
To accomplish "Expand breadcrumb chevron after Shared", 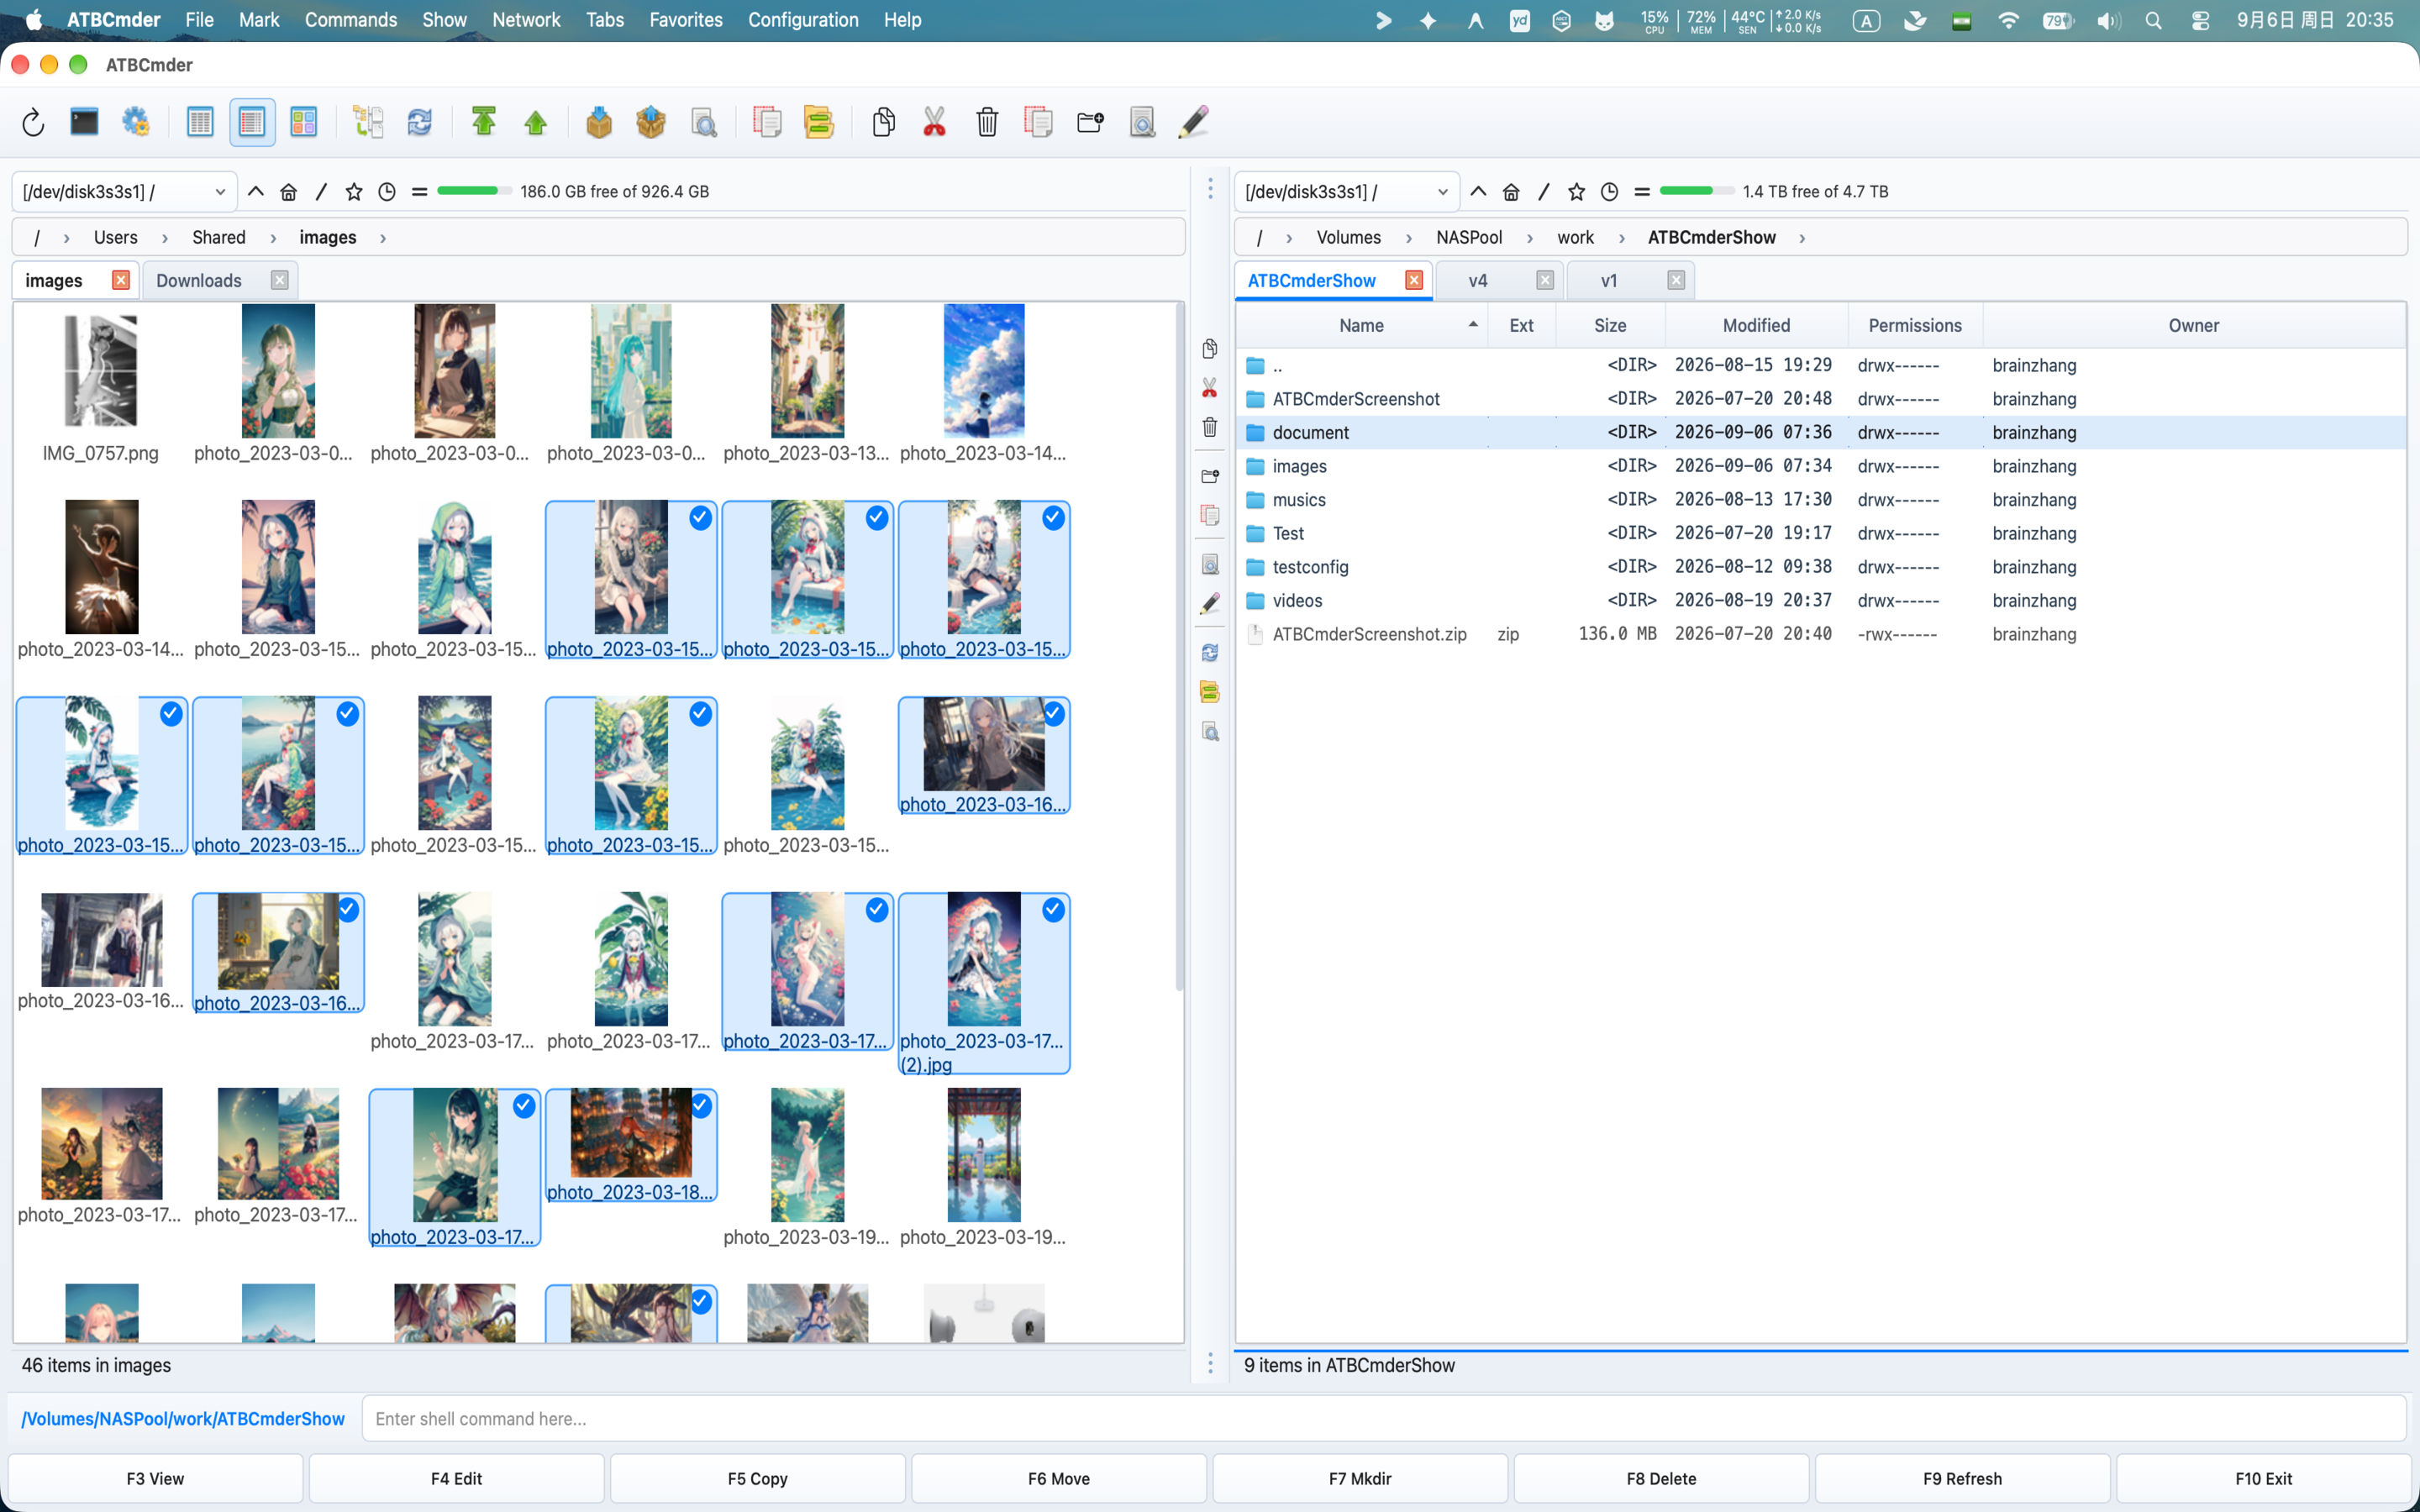I will tap(273, 238).
